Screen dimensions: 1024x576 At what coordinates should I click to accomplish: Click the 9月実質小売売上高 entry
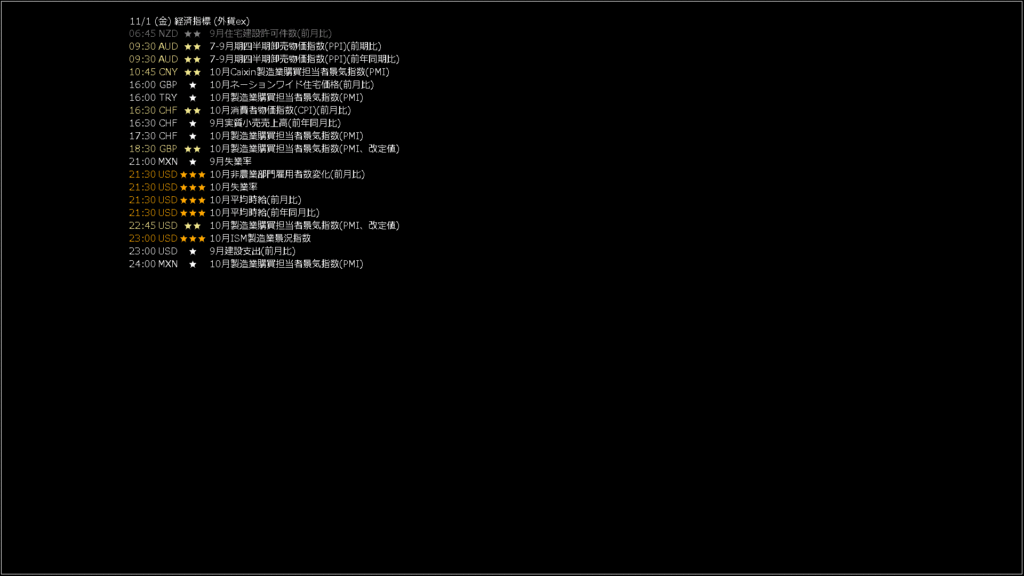pos(275,123)
